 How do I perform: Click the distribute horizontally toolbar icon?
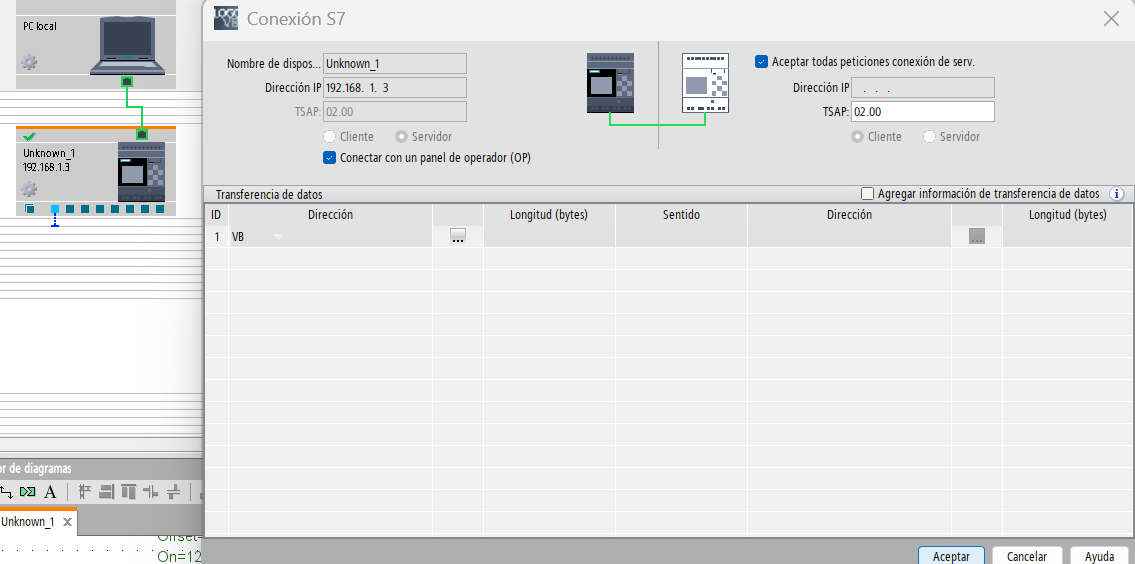coord(151,492)
